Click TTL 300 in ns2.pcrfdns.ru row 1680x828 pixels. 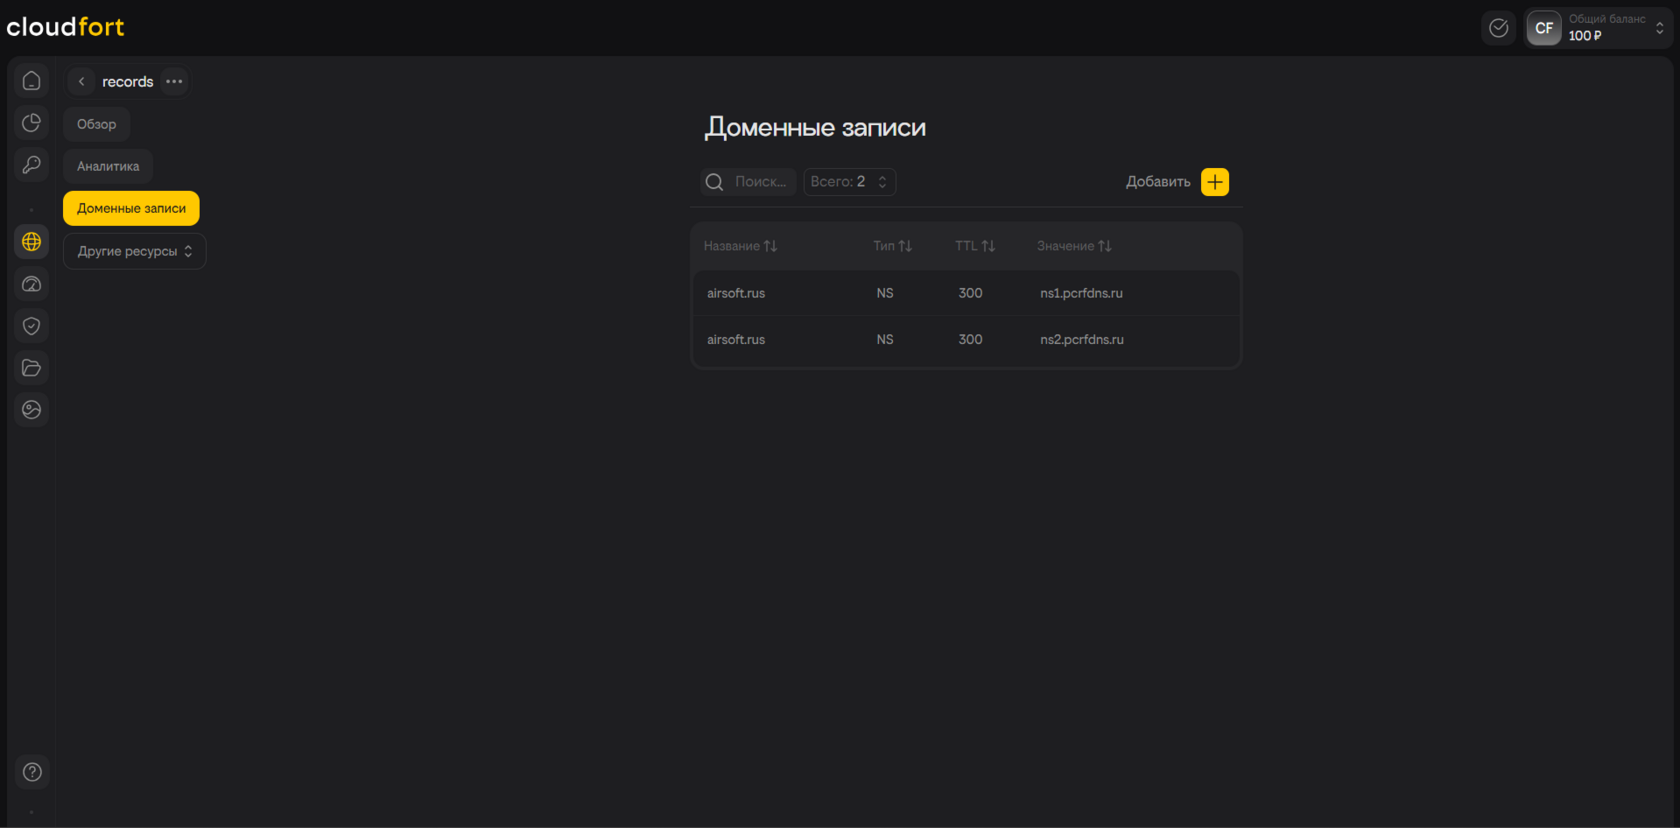970,340
